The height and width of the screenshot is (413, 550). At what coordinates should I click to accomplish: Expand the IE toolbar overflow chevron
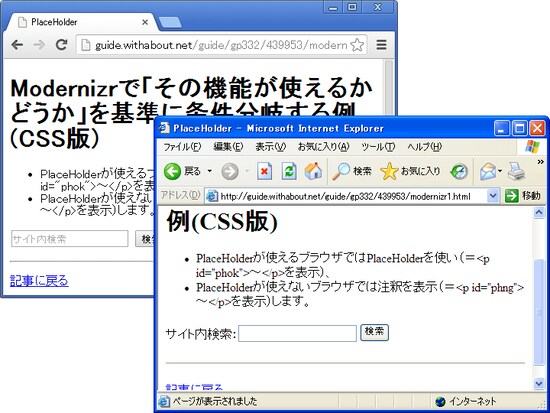(x=541, y=162)
